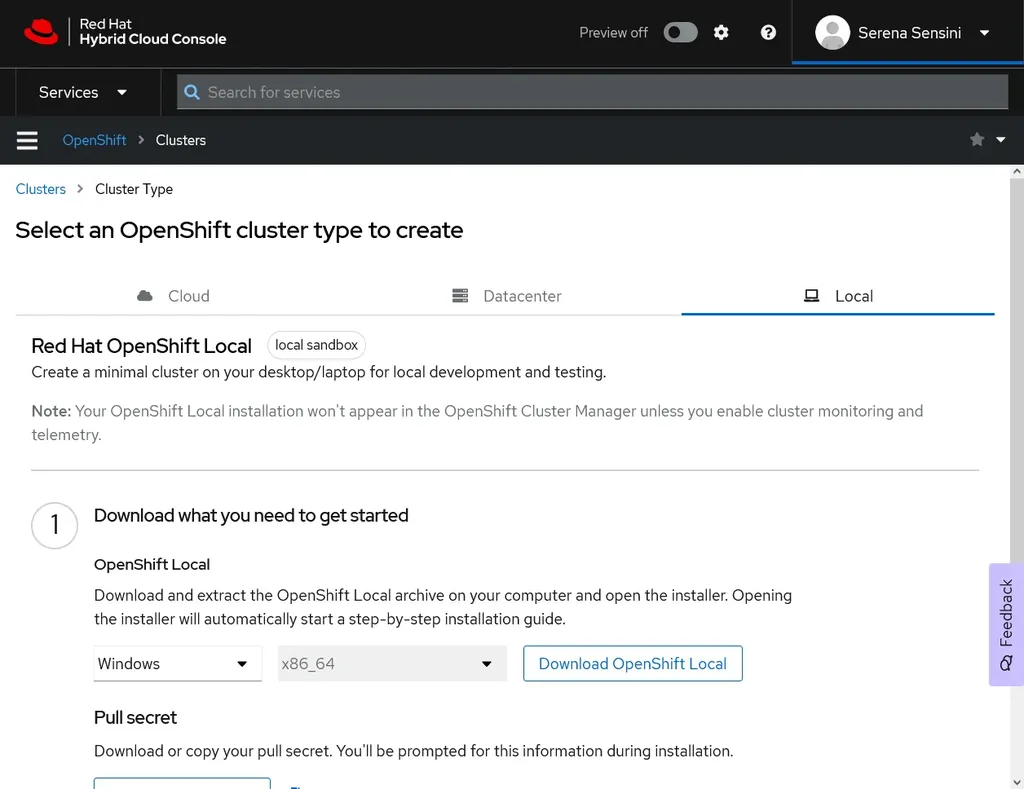Open the Windows operating system dropdown
The height and width of the screenshot is (789, 1024).
click(178, 664)
